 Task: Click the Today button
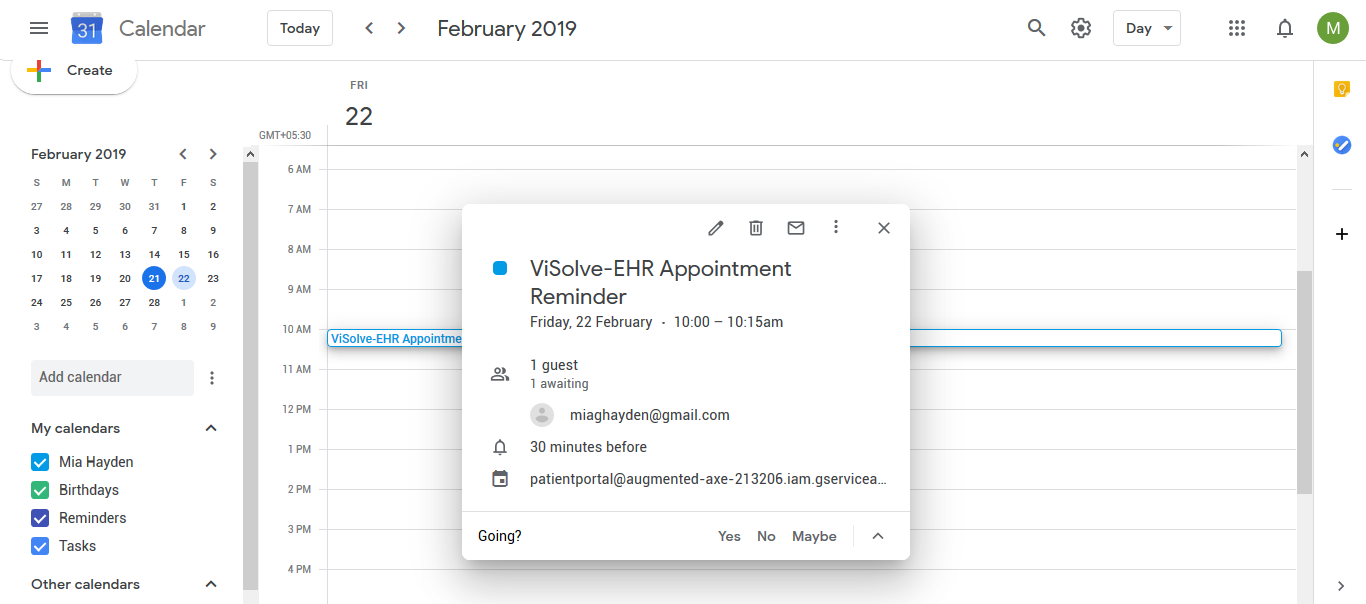coord(300,28)
